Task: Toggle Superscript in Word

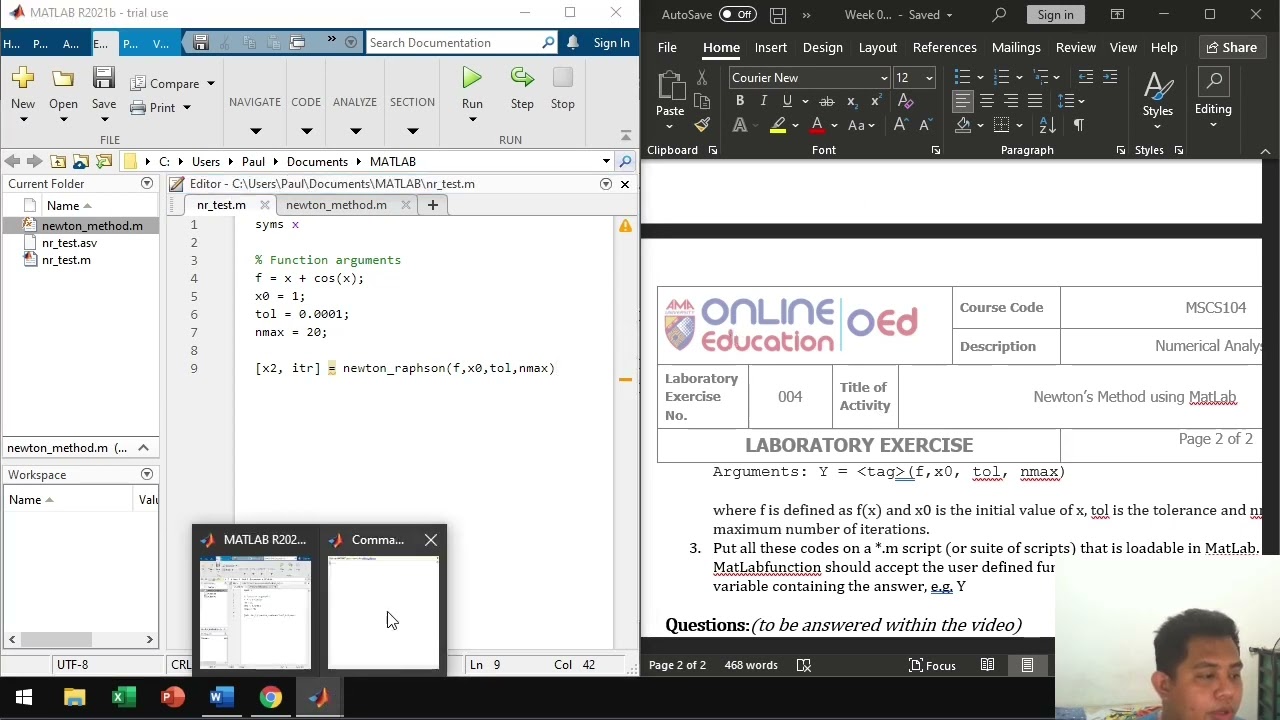Action: [x=875, y=101]
